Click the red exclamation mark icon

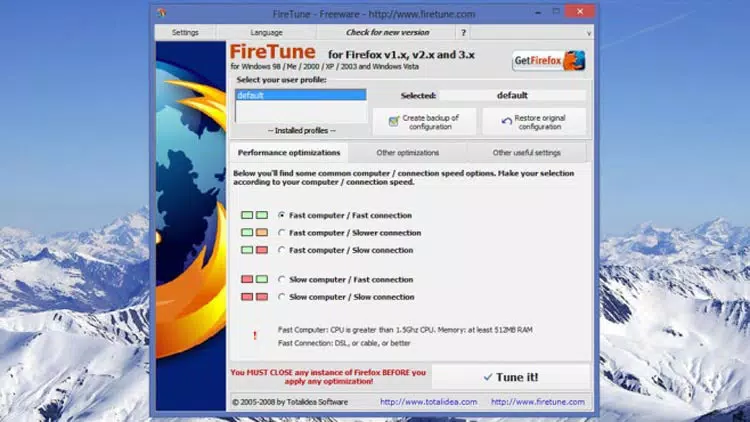click(255, 336)
